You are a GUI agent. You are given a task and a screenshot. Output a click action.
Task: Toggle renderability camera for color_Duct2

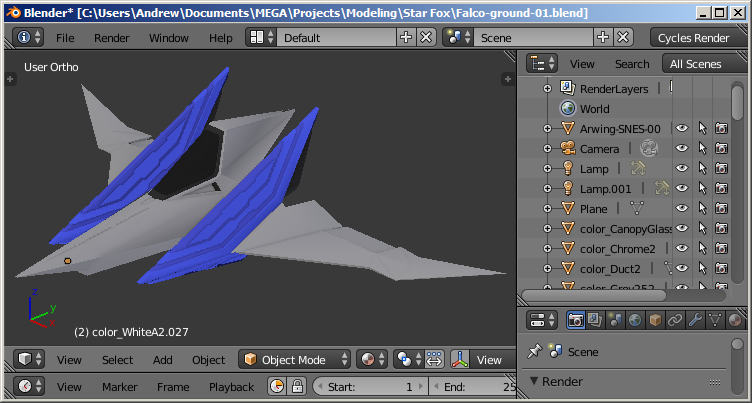(x=721, y=269)
